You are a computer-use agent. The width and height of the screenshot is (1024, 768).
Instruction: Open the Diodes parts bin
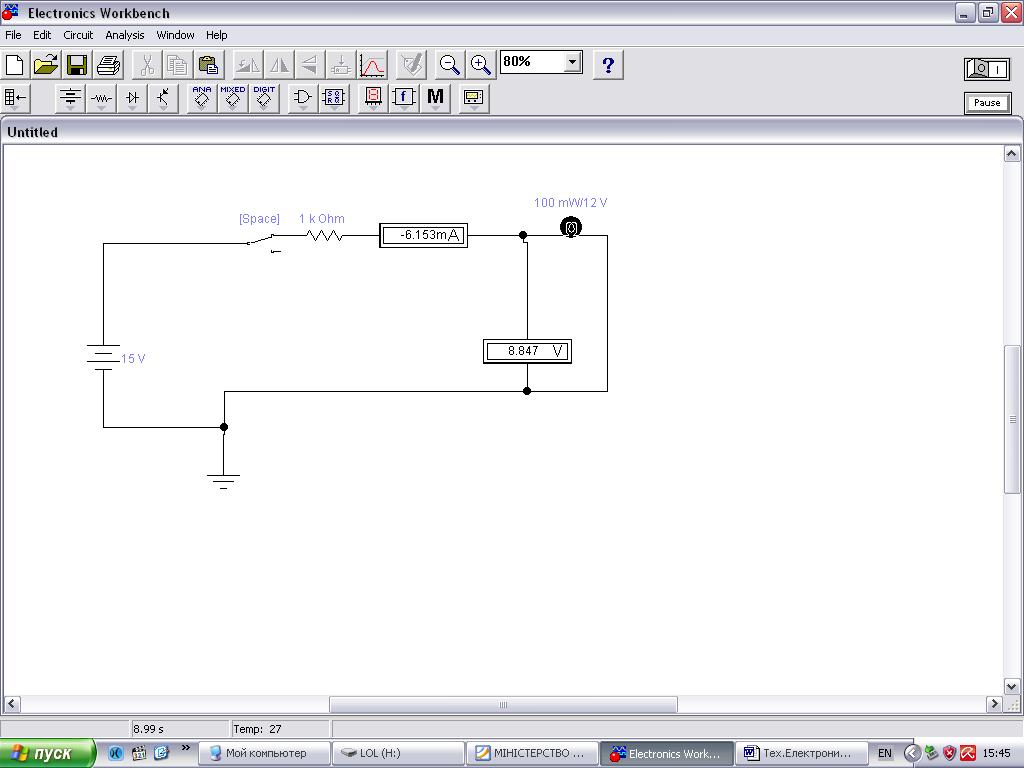point(133,98)
